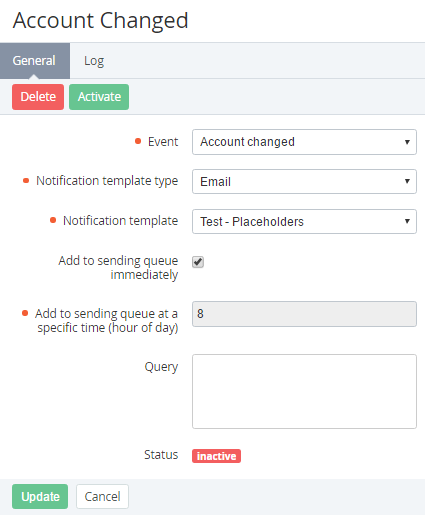
Task: Untick Add to sending queue immediately checkbox
Action: coord(198,262)
